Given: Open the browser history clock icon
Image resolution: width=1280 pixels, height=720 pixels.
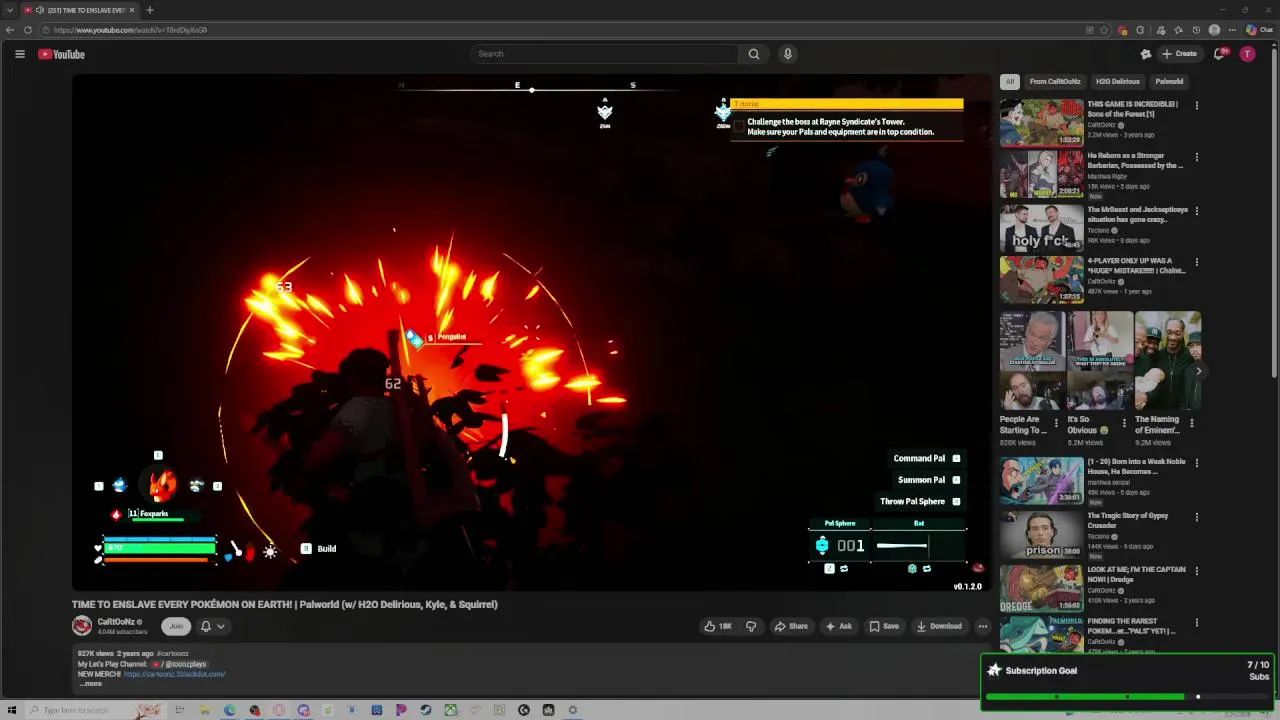Looking at the screenshot, I should (x=1196, y=30).
